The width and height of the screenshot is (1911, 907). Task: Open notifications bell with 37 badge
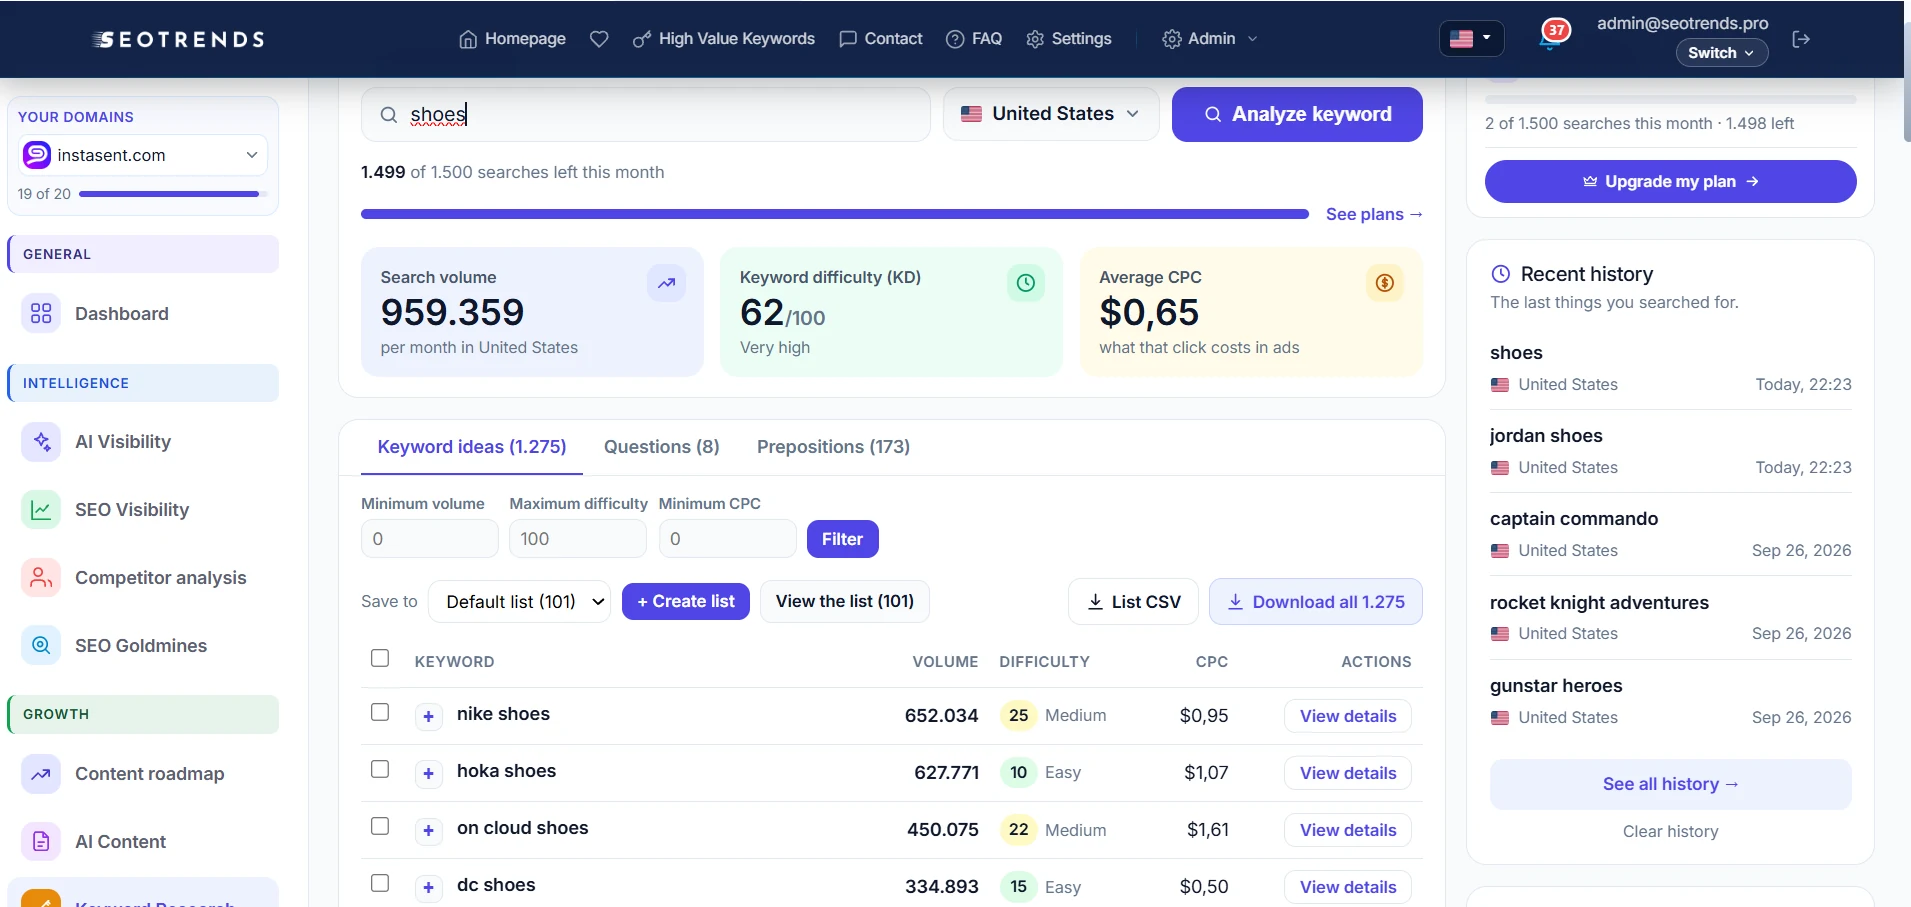(1552, 36)
